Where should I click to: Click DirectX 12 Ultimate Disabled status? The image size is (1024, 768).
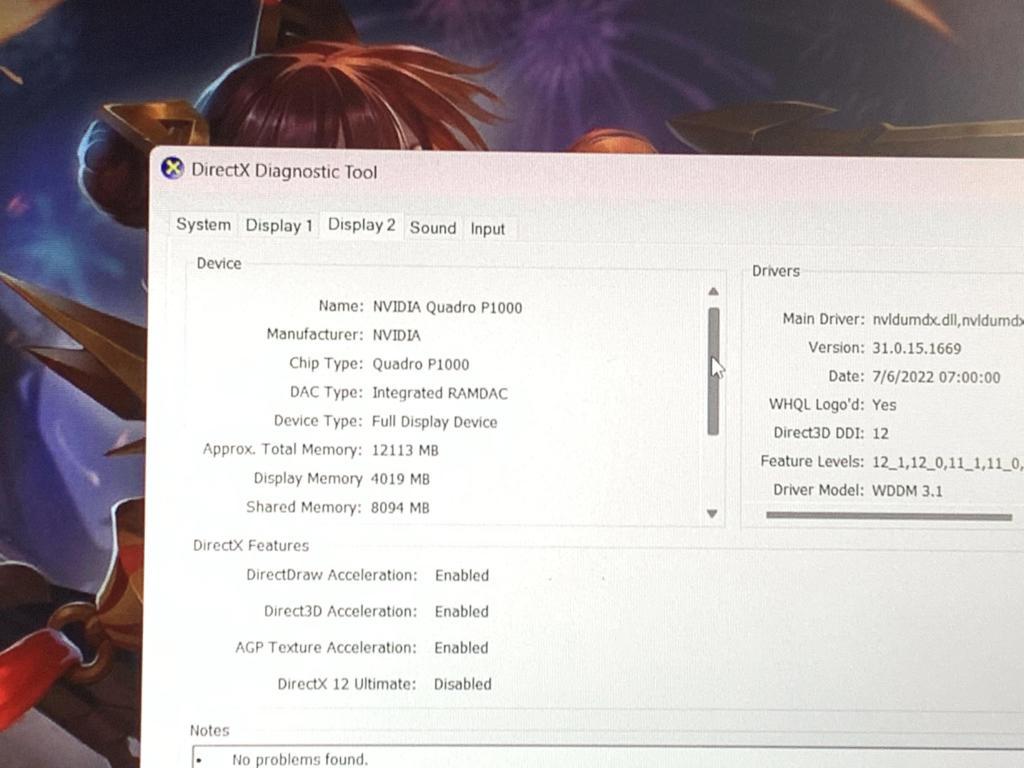pyautogui.click(x=462, y=684)
